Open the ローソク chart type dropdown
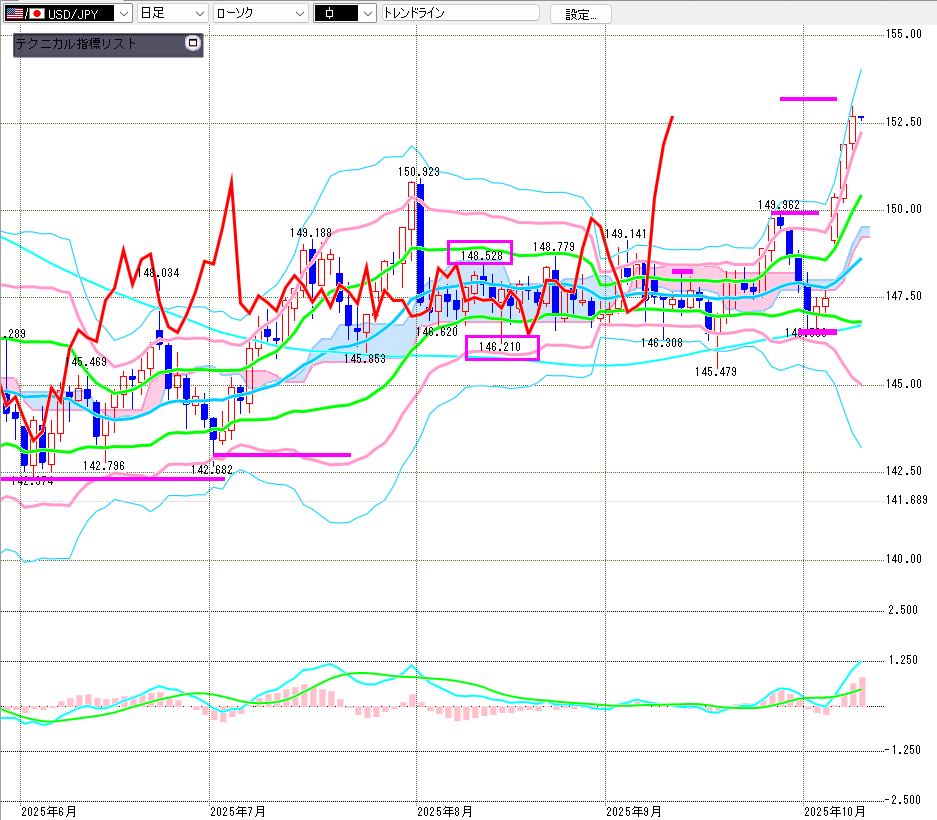 [x=297, y=14]
